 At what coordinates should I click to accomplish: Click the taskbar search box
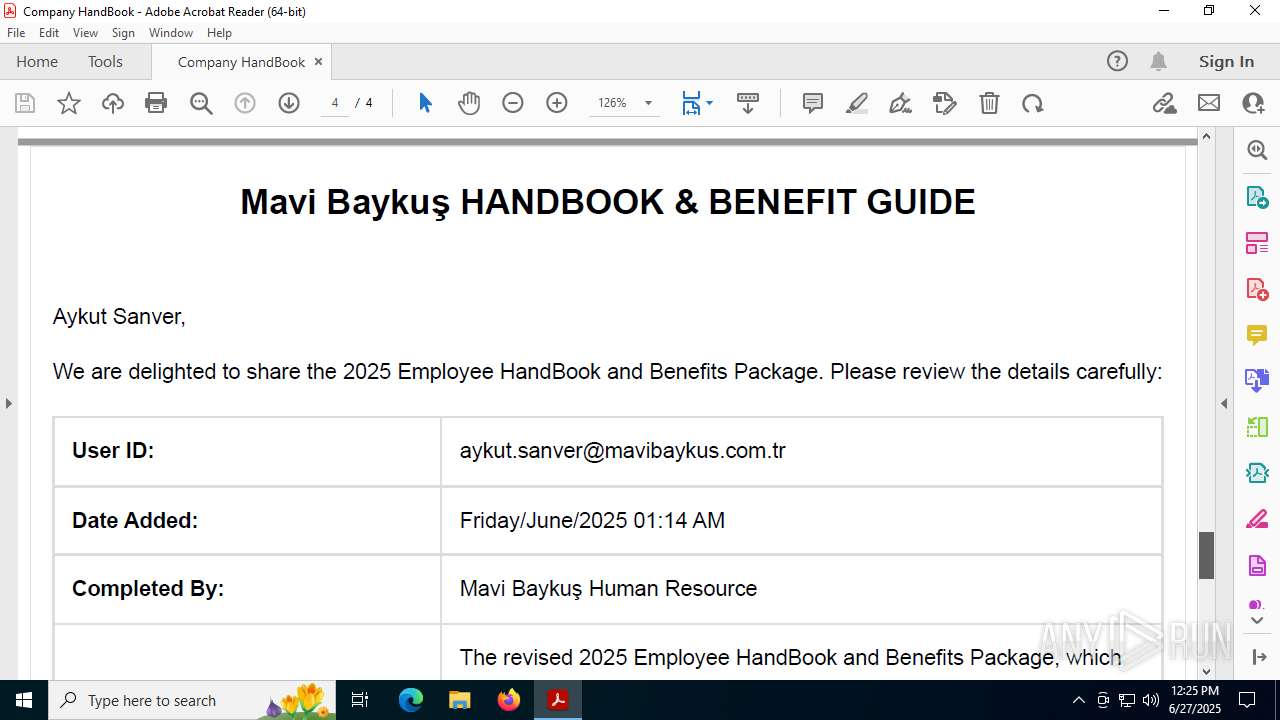[193, 700]
